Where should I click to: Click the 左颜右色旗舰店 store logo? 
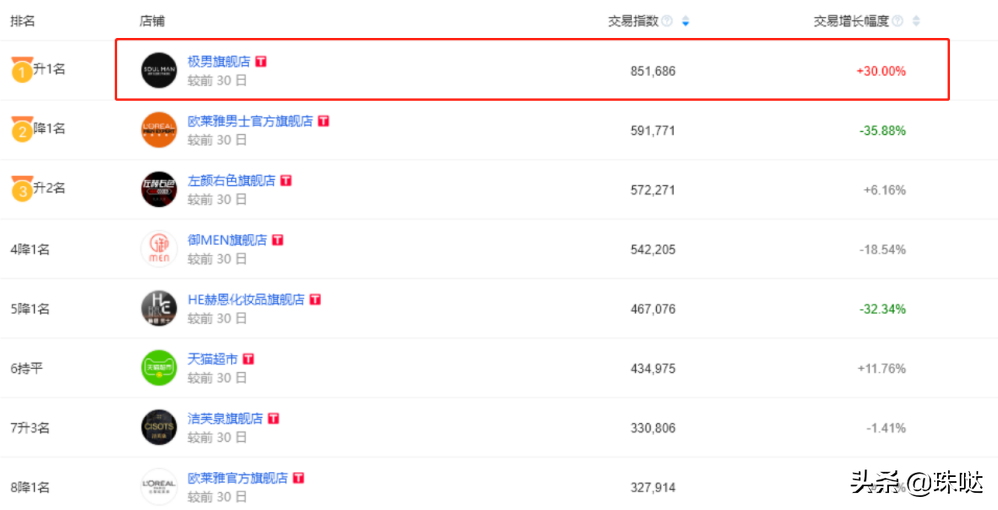click(x=158, y=189)
